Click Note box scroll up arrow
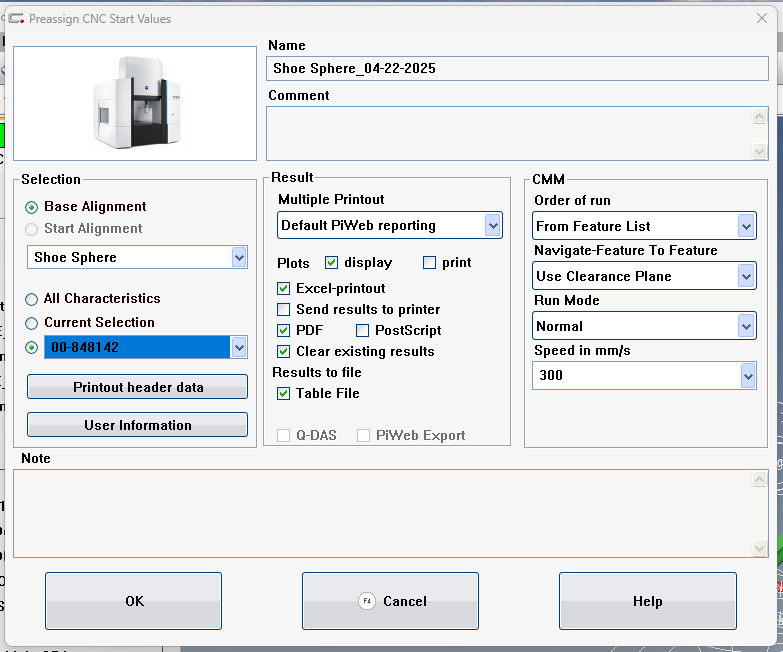The width and height of the screenshot is (783, 652). click(x=759, y=480)
